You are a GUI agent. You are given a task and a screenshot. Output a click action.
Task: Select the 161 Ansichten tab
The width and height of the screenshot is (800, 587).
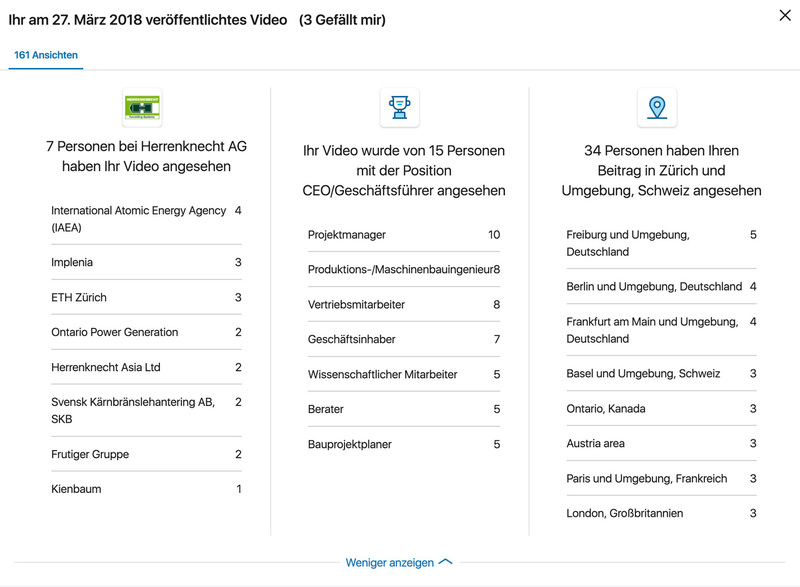point(46,55)
